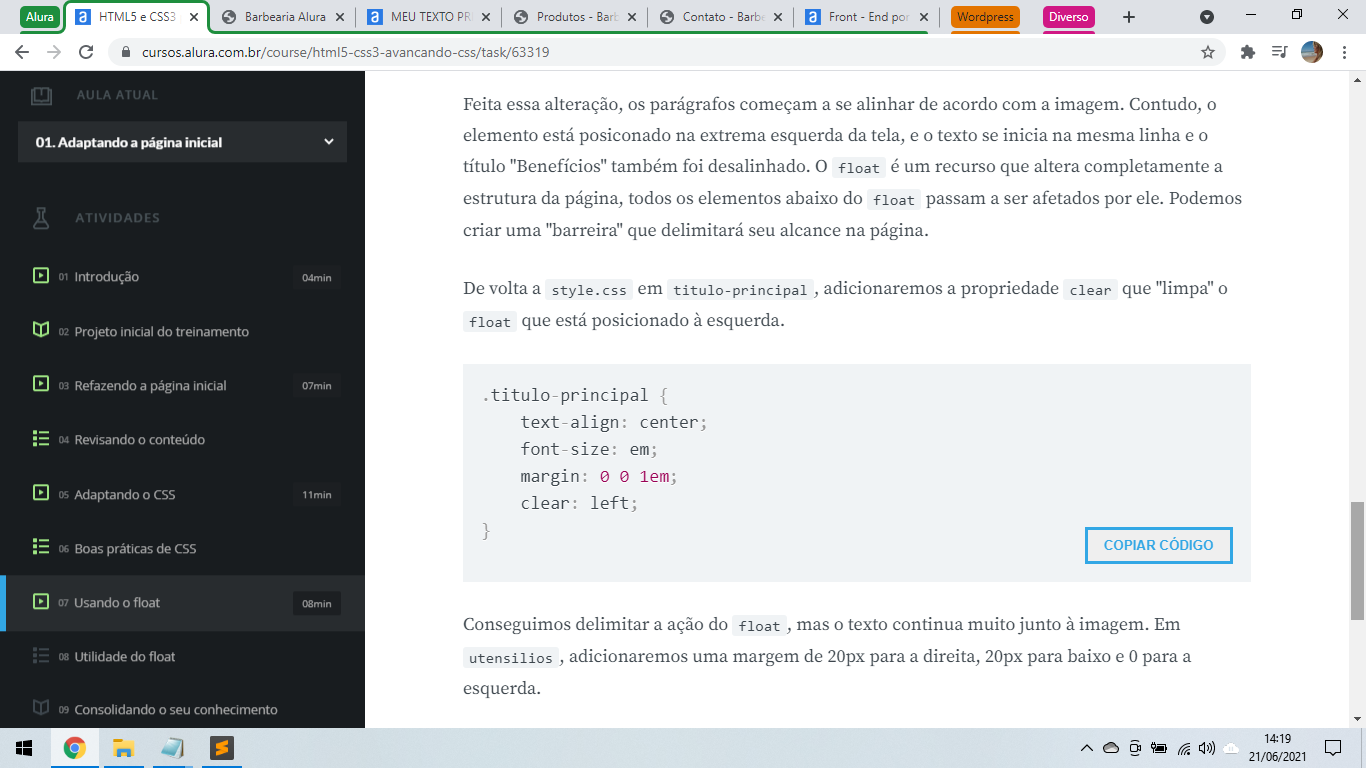Open the media control queue icon
Viewport: 1366px width, 768px height.
[1279, 52]
